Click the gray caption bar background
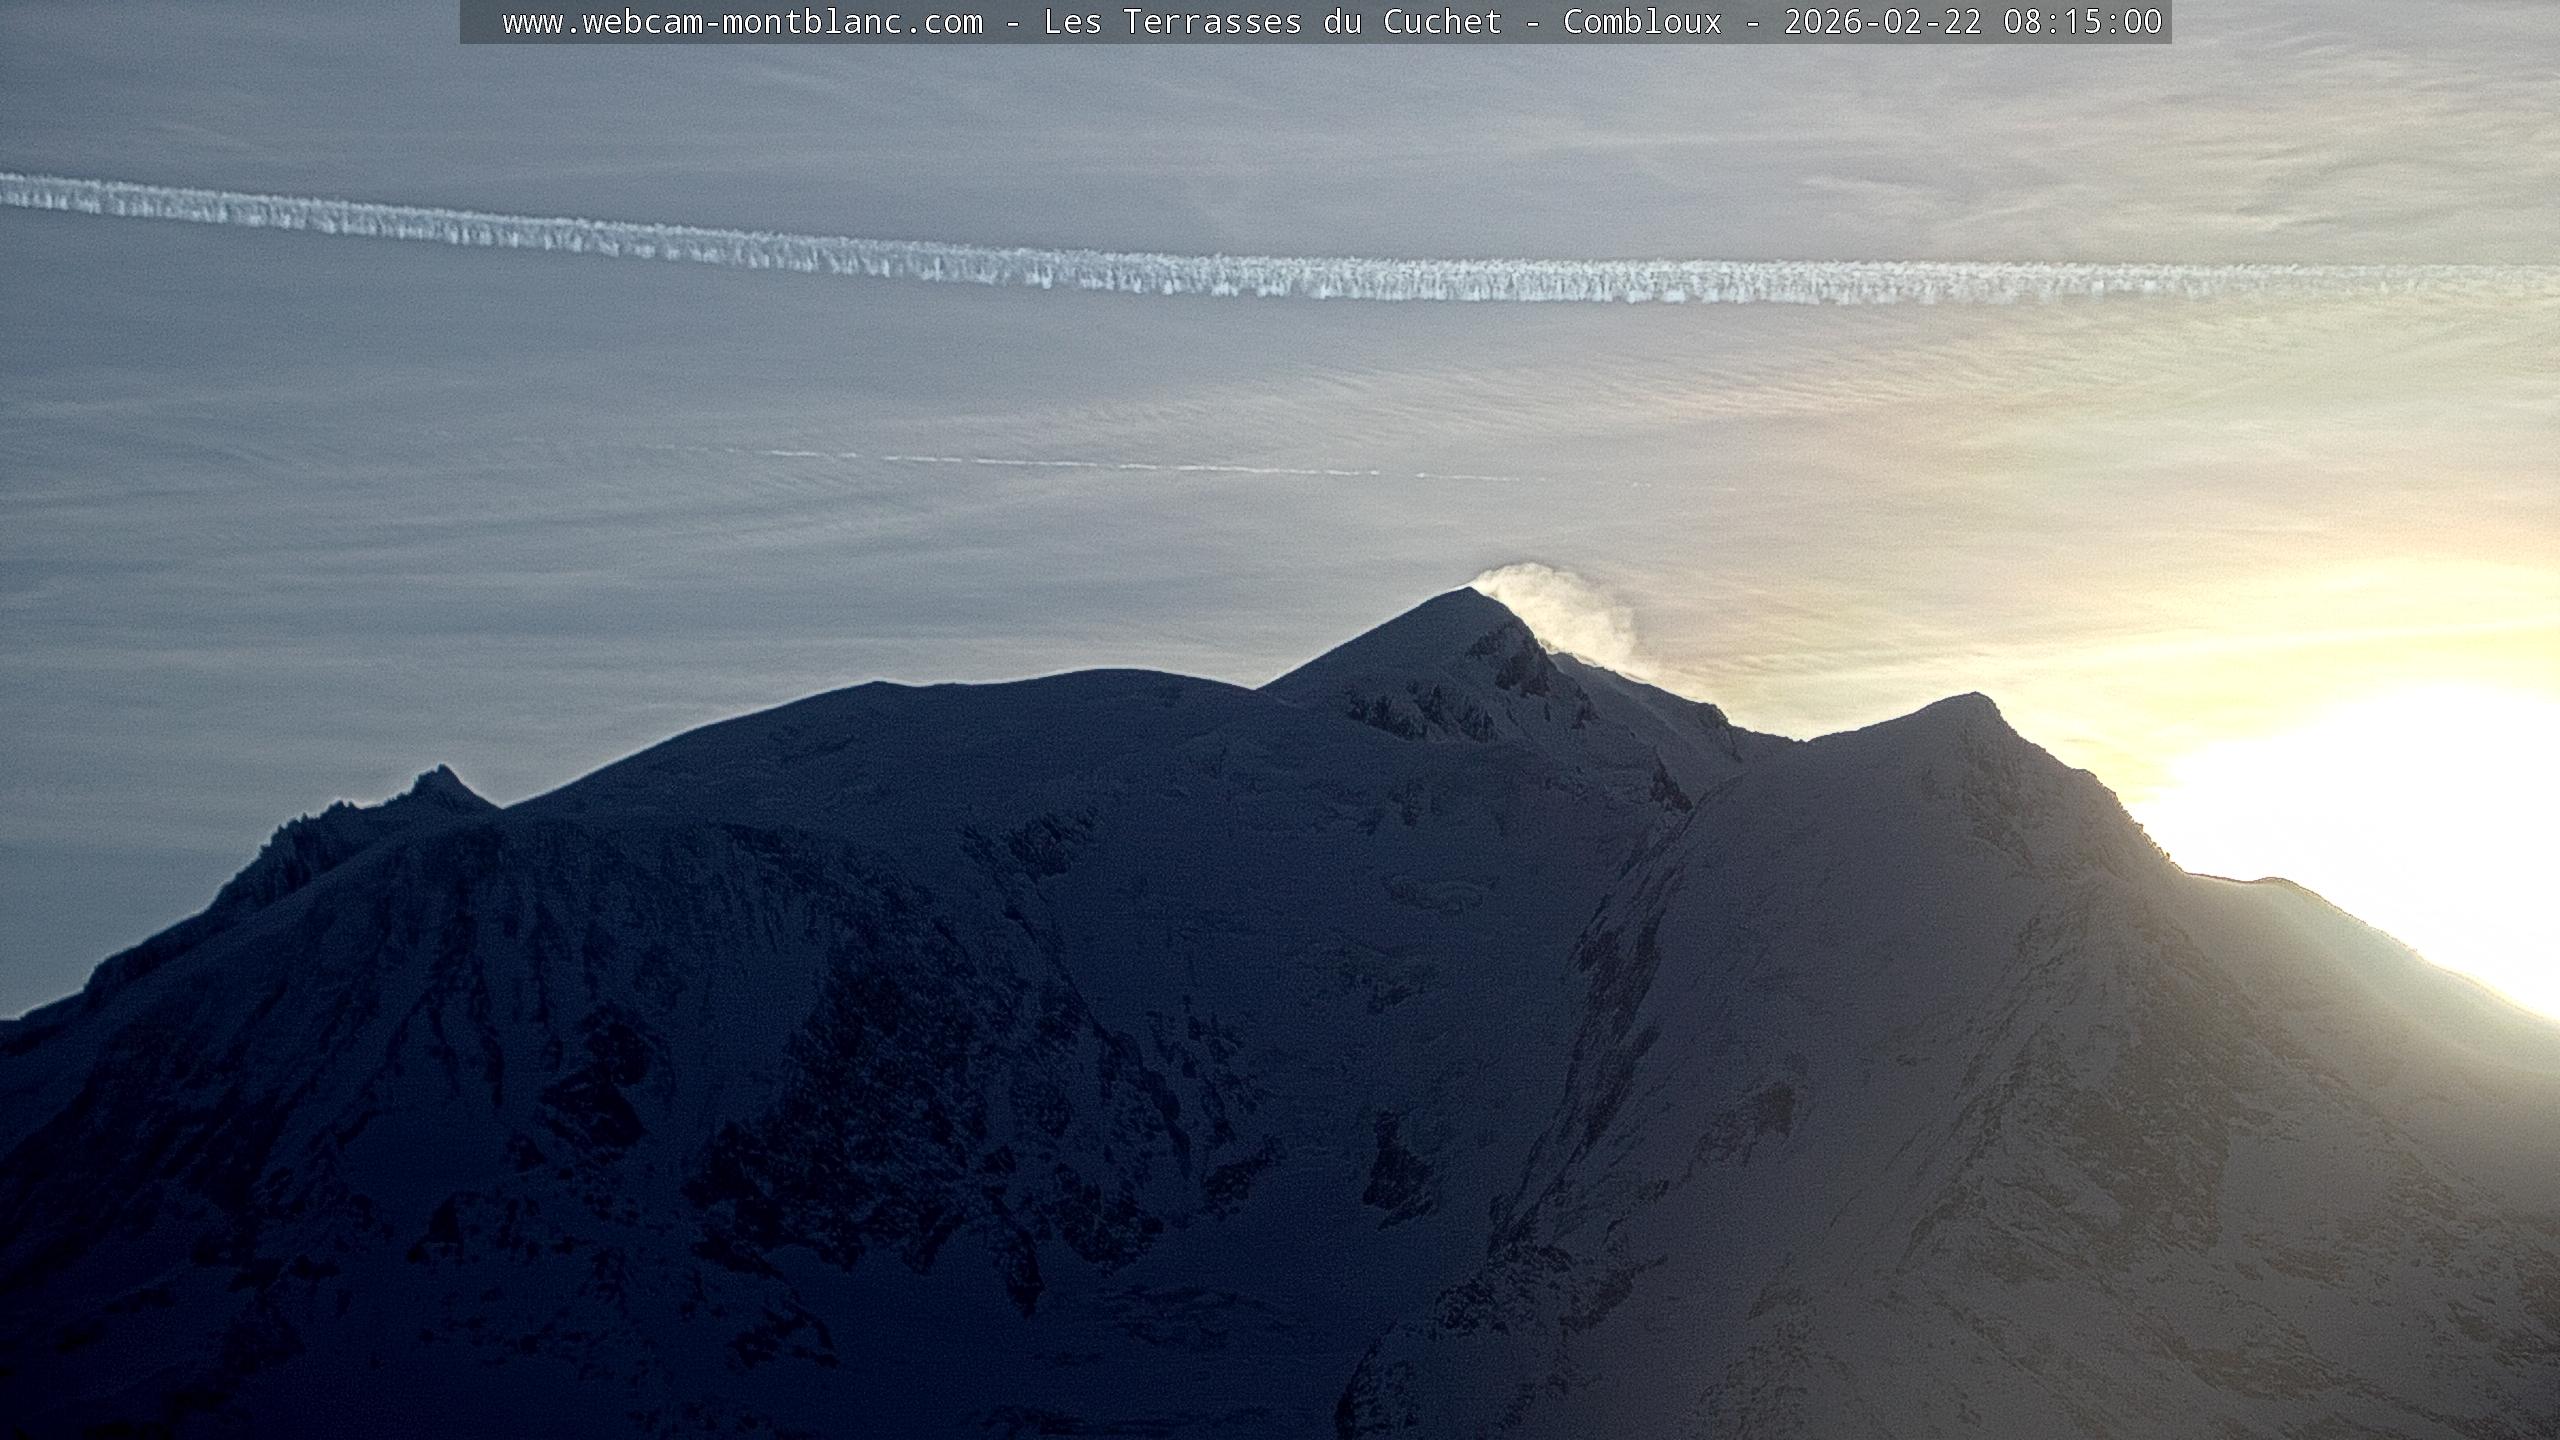This screenshot has width=2560, height=1440. [482, 22]
